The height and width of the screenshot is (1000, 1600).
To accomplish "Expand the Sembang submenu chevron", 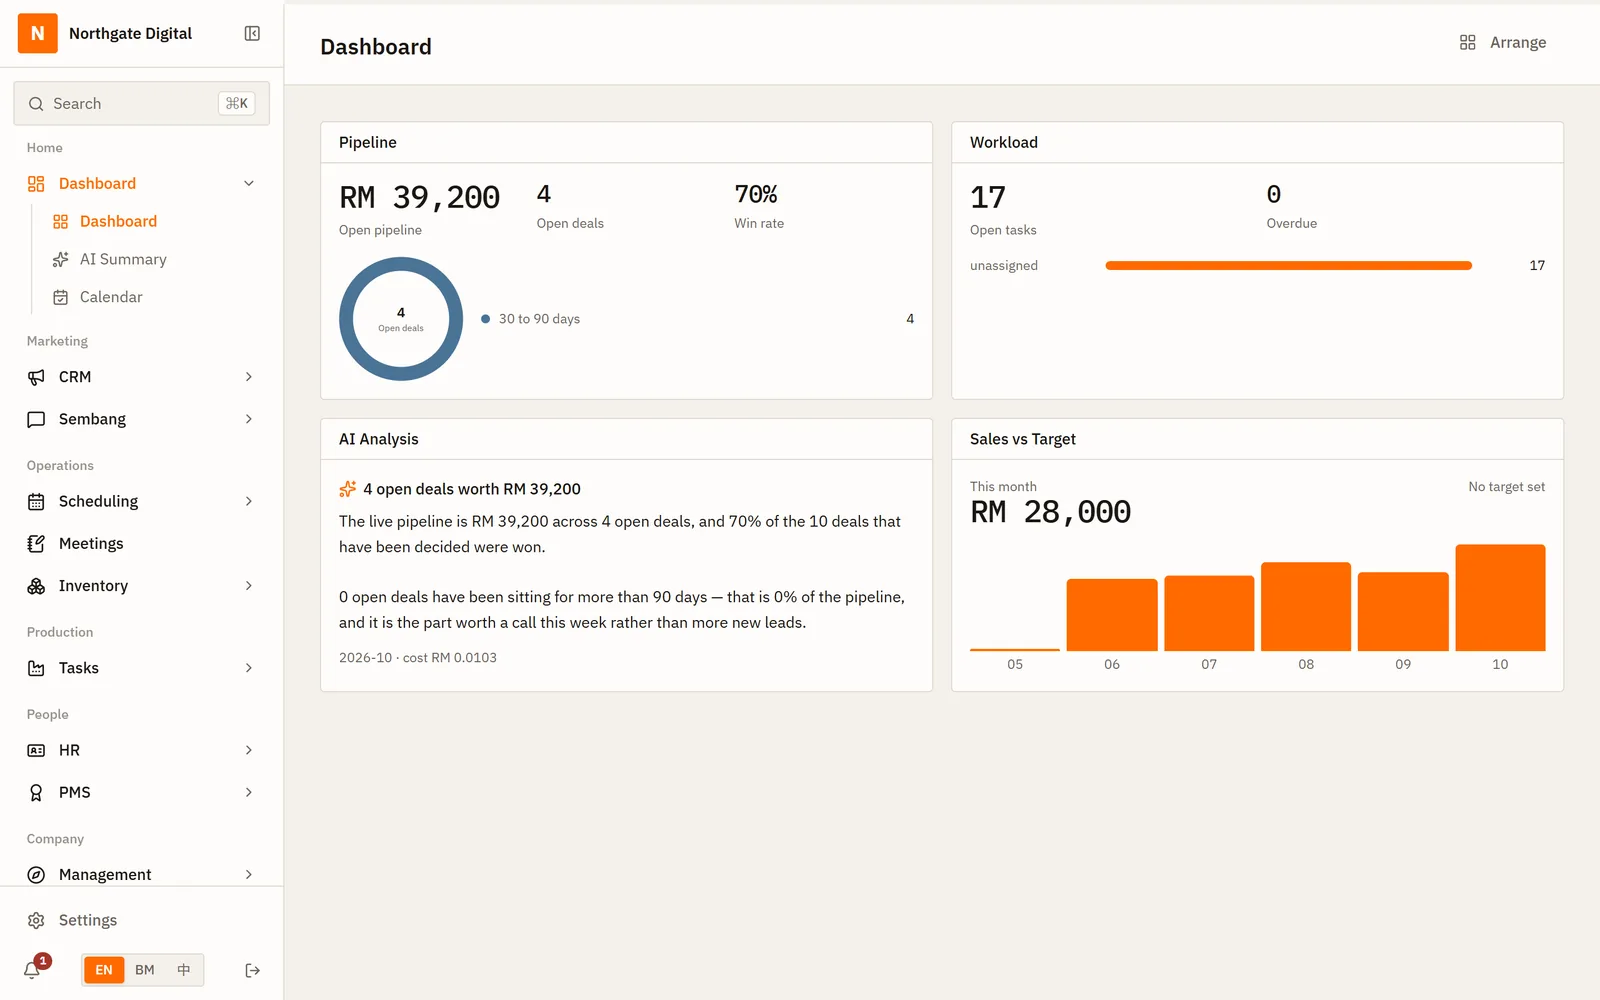I will click(249, 419).
